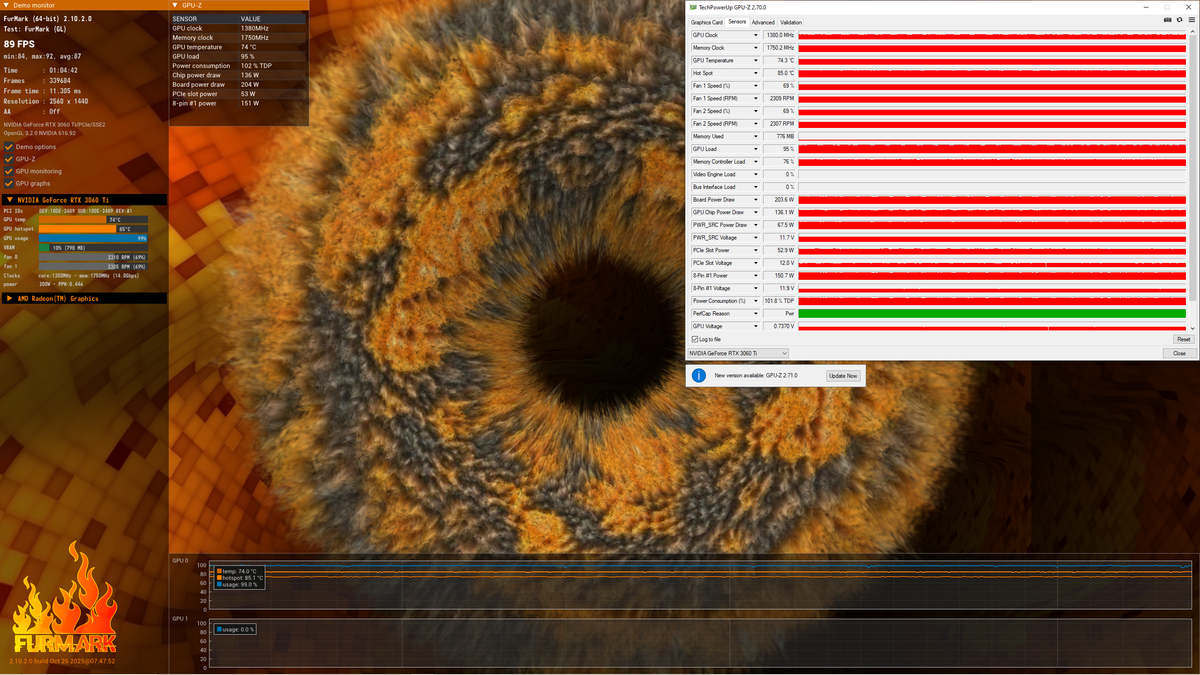The image size is (1200, 675).
Task: Collapse the FurMark GPU-Z sensor overlay header
Action: point(240,5)
